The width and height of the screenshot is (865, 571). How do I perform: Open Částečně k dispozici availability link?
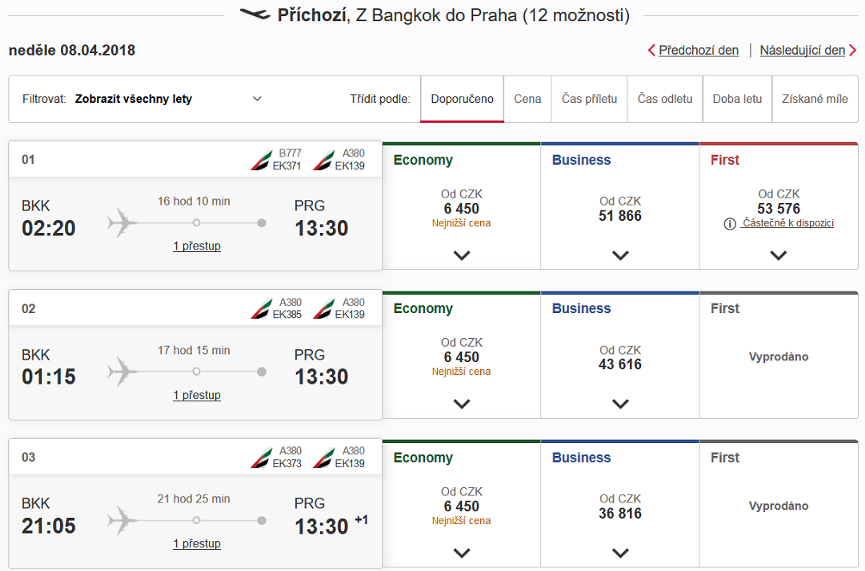[x=788, y=223]
